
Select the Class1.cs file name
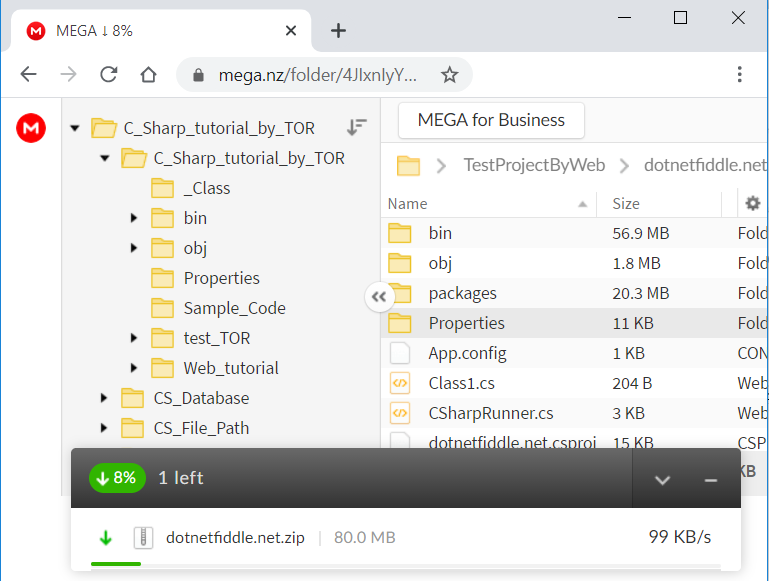pyautogui.click(x=461, y=383)
